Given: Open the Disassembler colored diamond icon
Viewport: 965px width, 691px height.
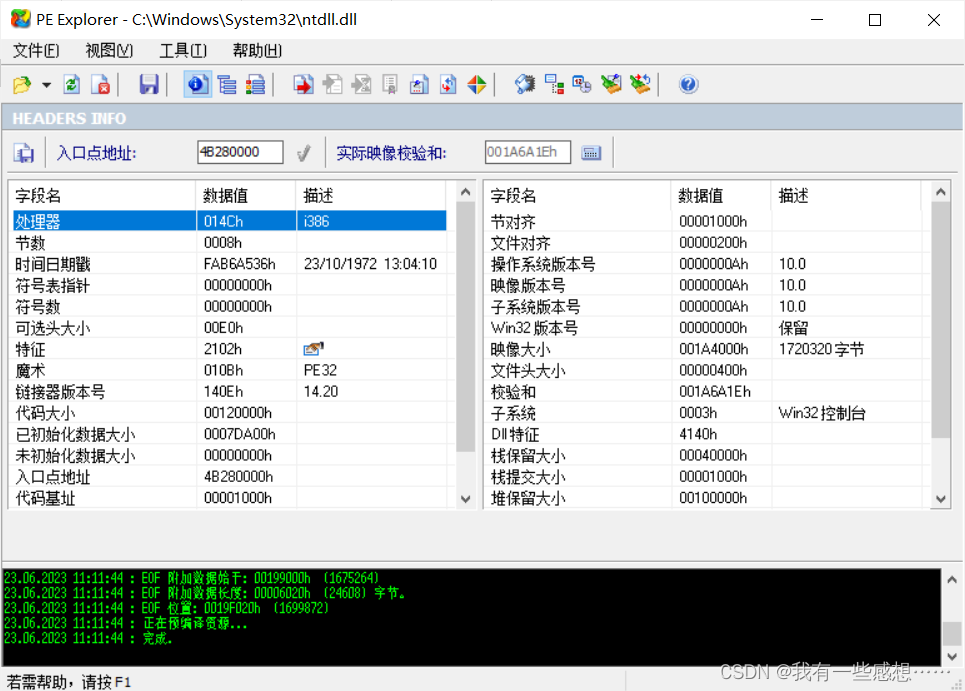Looking at the screenshot, I should [477, 84].
